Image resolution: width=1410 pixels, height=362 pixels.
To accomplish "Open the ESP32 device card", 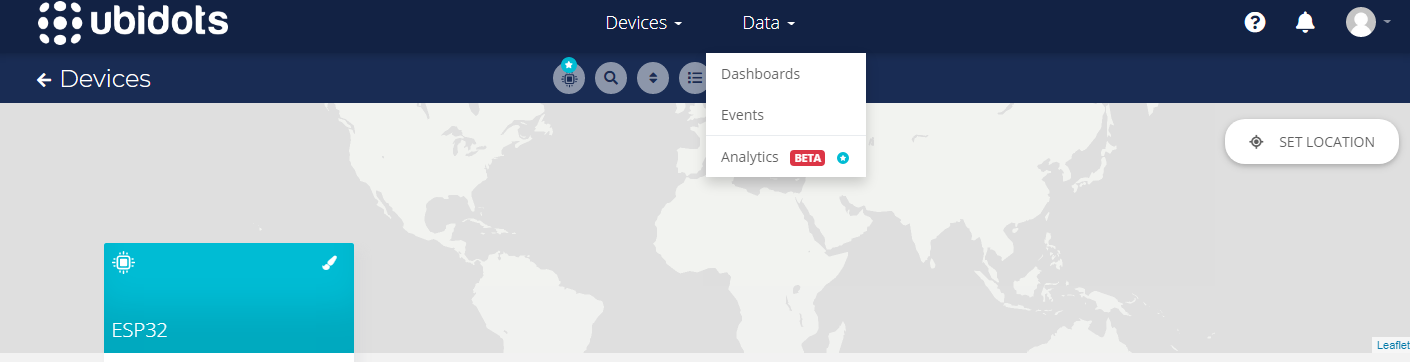I will (229, 298).
